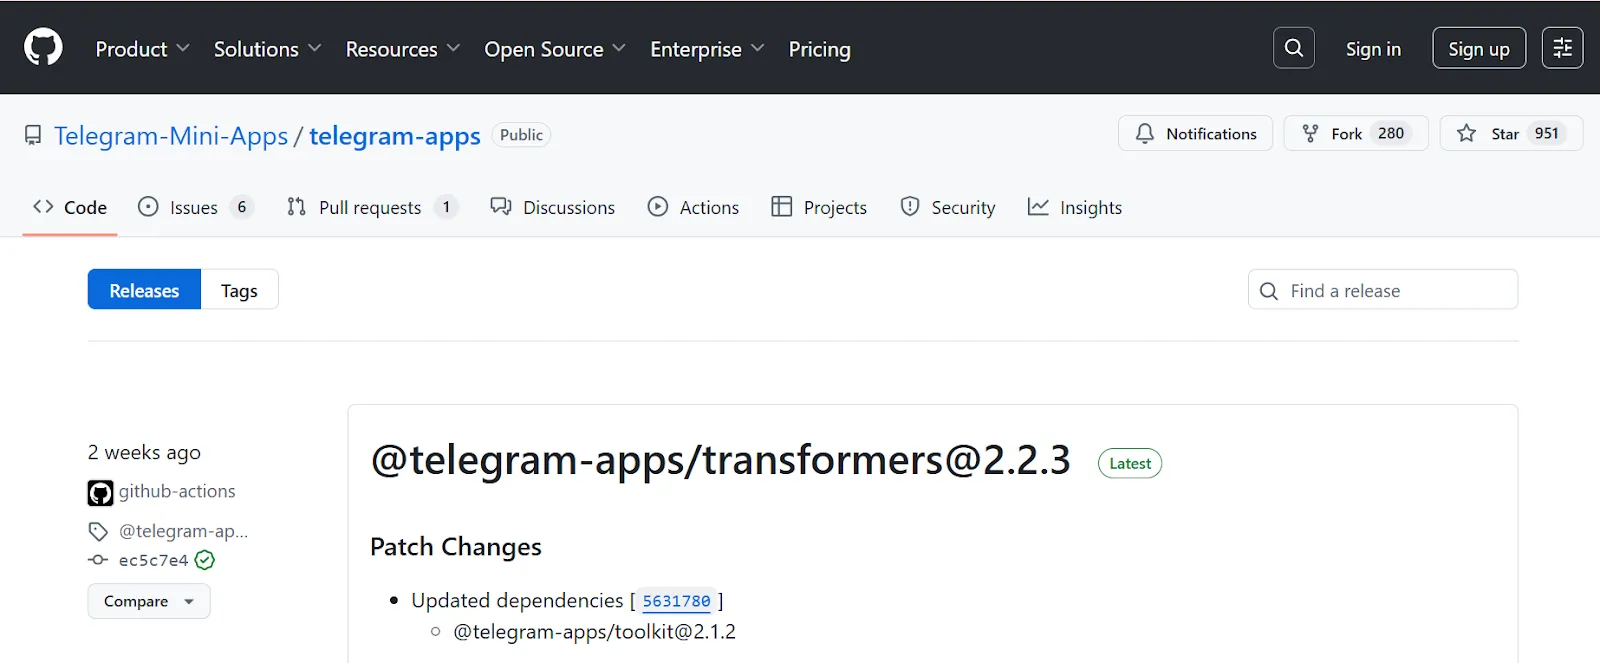This screenshot has width=1600, height=663.
Task: Open commit ec5c7e4 link
Action: click(153, 560)
